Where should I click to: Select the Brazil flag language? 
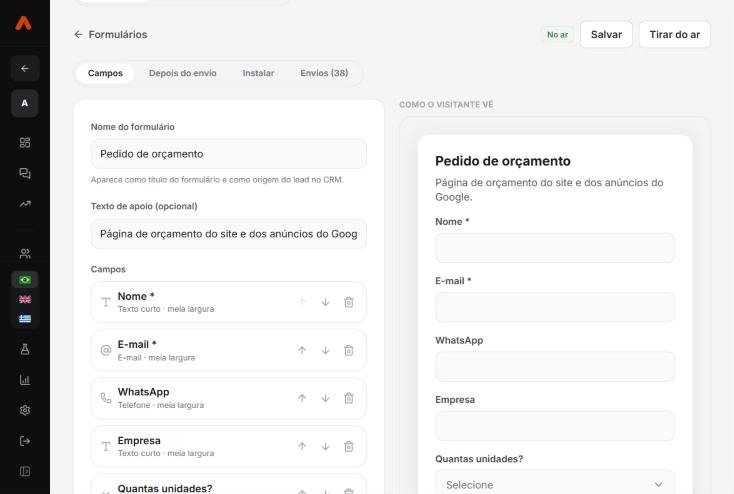[25, 280]
